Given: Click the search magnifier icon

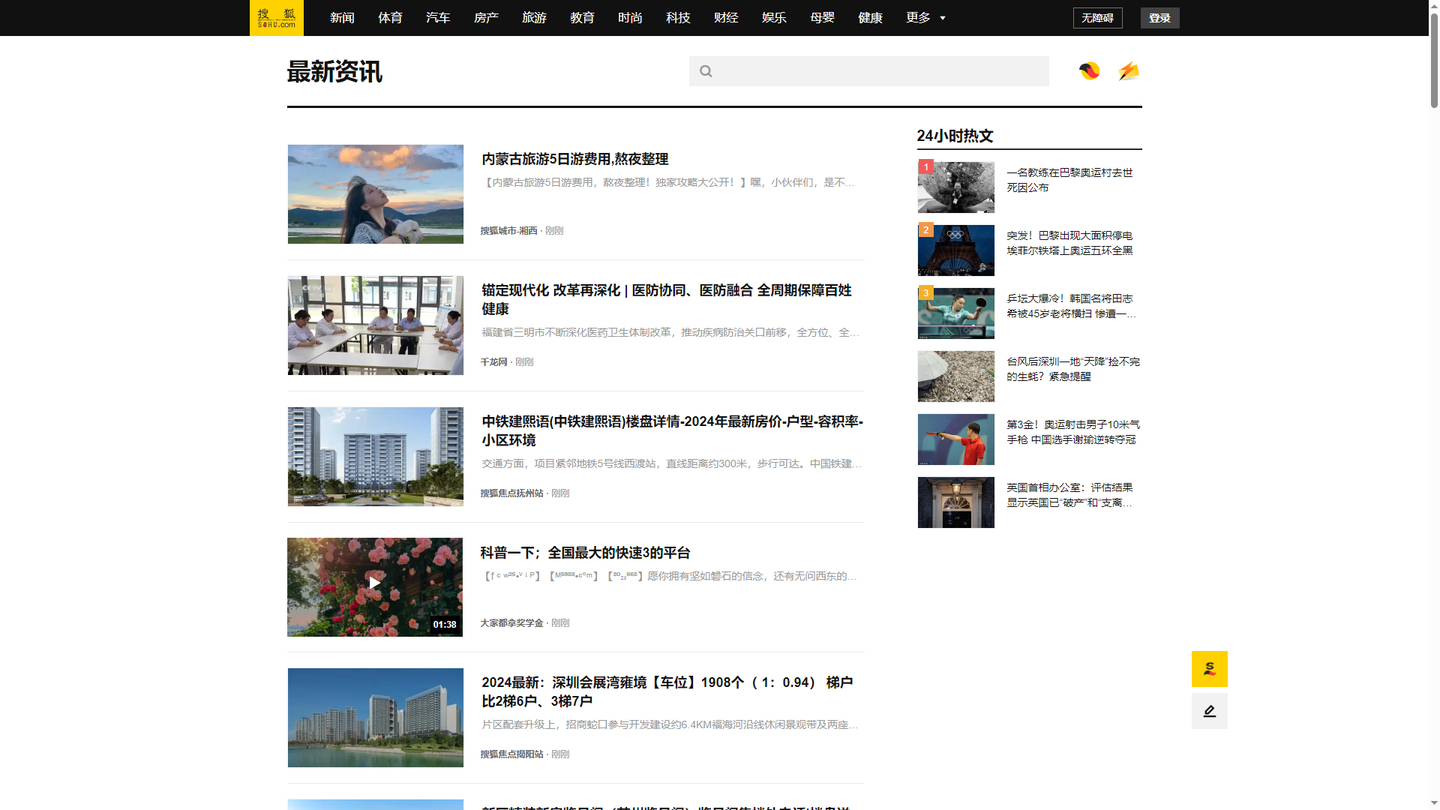Looking at the screenshot, I should click(x=706, y=71).
